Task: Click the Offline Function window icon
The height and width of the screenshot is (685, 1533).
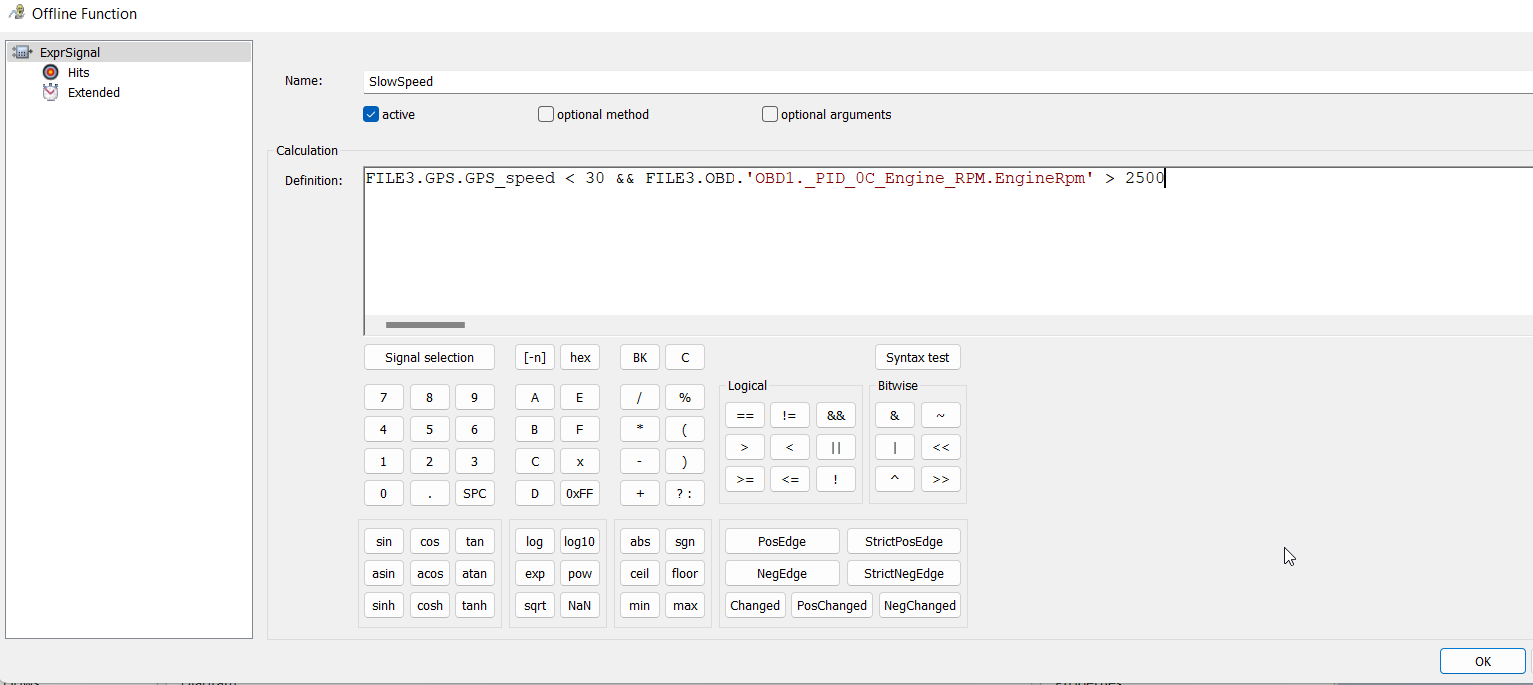Action: 16,13
